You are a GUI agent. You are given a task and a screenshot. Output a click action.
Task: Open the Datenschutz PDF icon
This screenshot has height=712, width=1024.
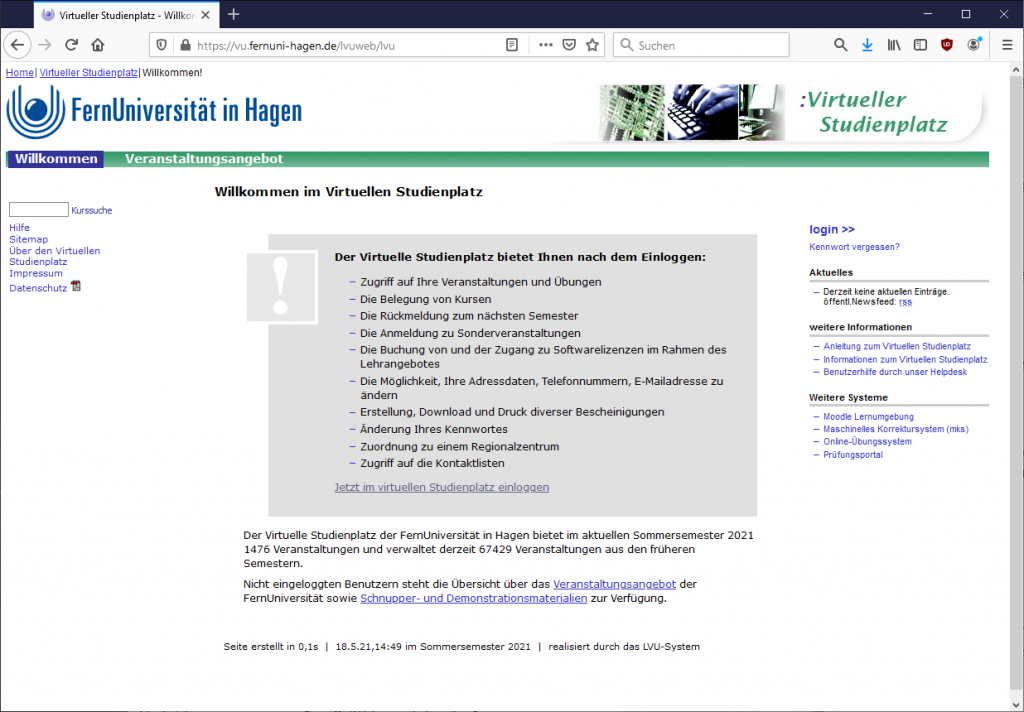point(76,286)
